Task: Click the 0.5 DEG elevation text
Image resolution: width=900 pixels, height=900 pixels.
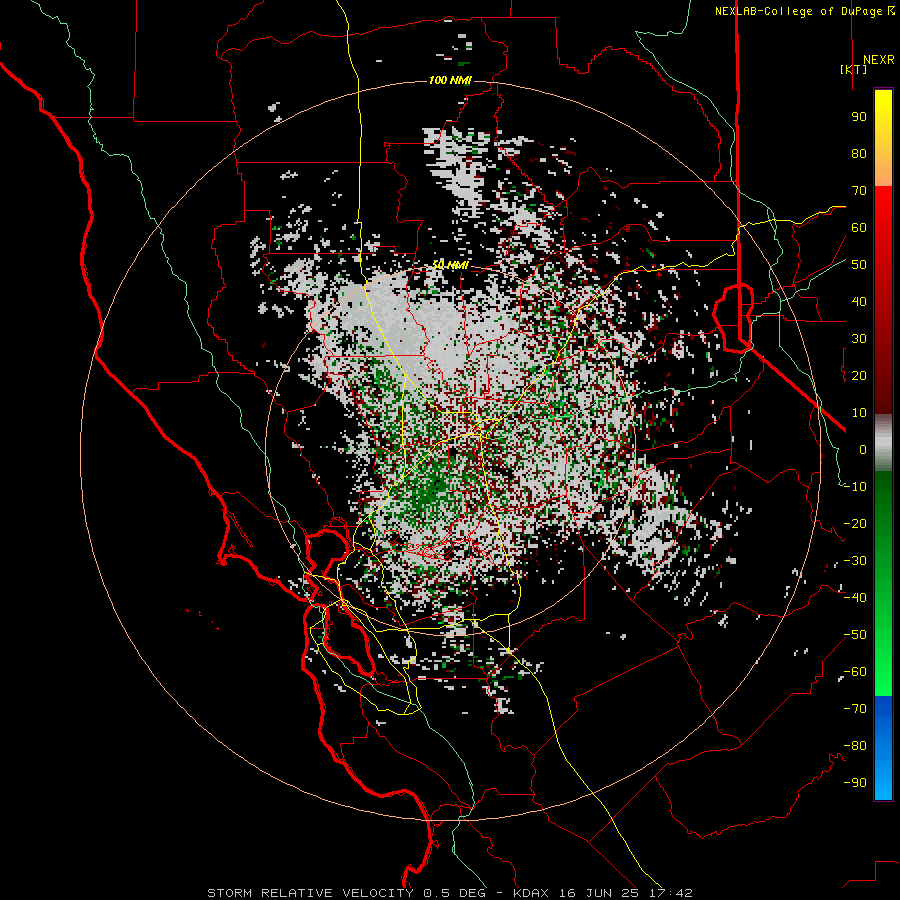Action: [x=455, y=893]
